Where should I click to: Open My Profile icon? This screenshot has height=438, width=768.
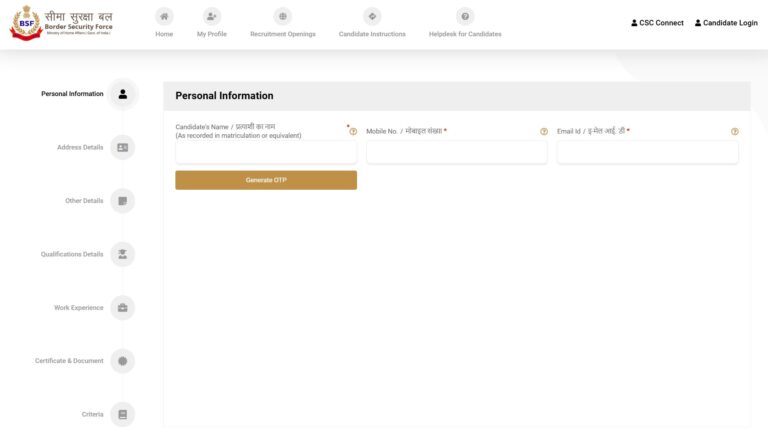coord(211,16)
